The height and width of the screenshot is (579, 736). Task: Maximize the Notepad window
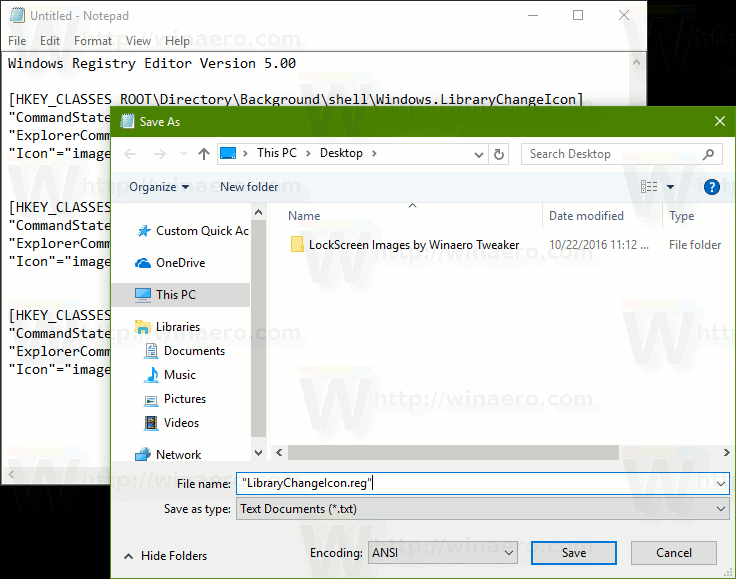pos(578,15)
